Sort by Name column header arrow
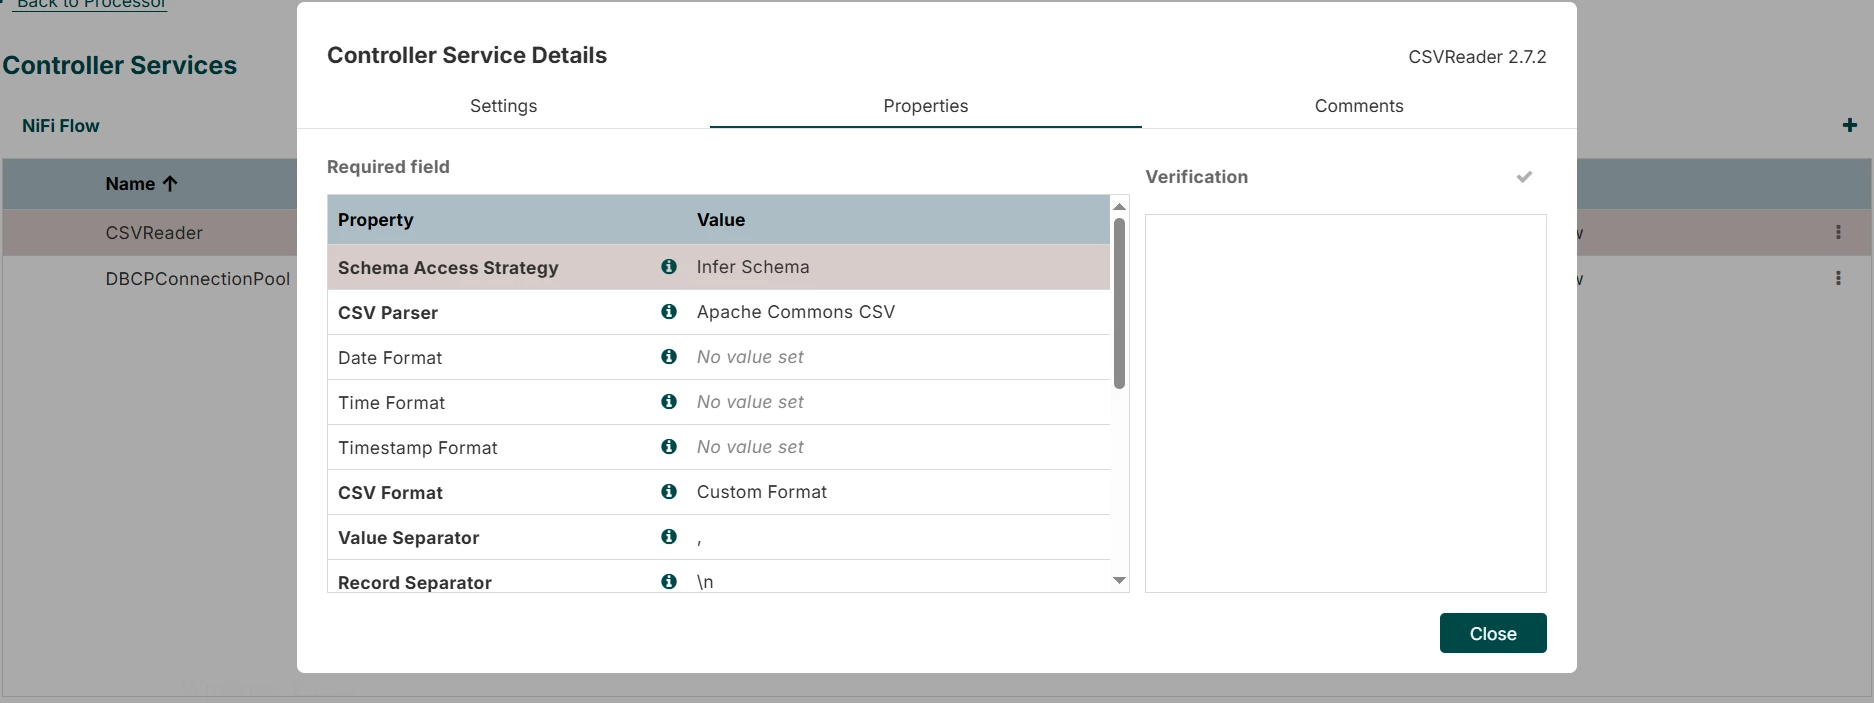The image size is (1874, 703). (x=170, y=183)
